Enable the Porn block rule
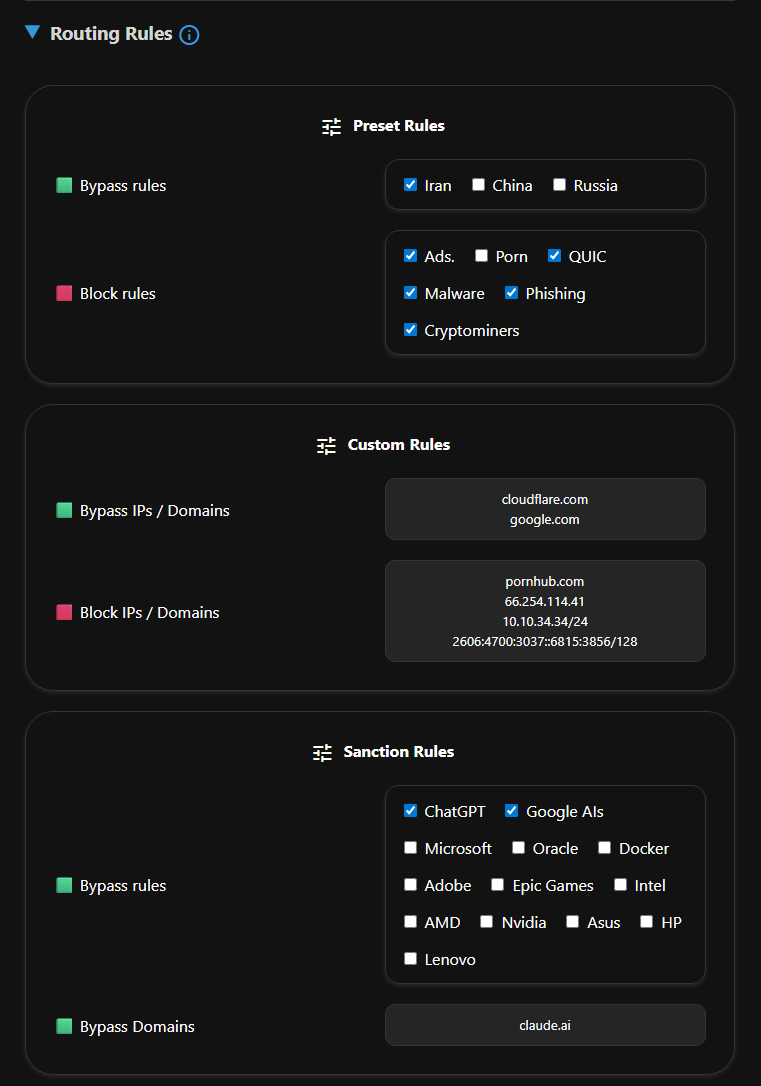 click(x=481, y=255)
